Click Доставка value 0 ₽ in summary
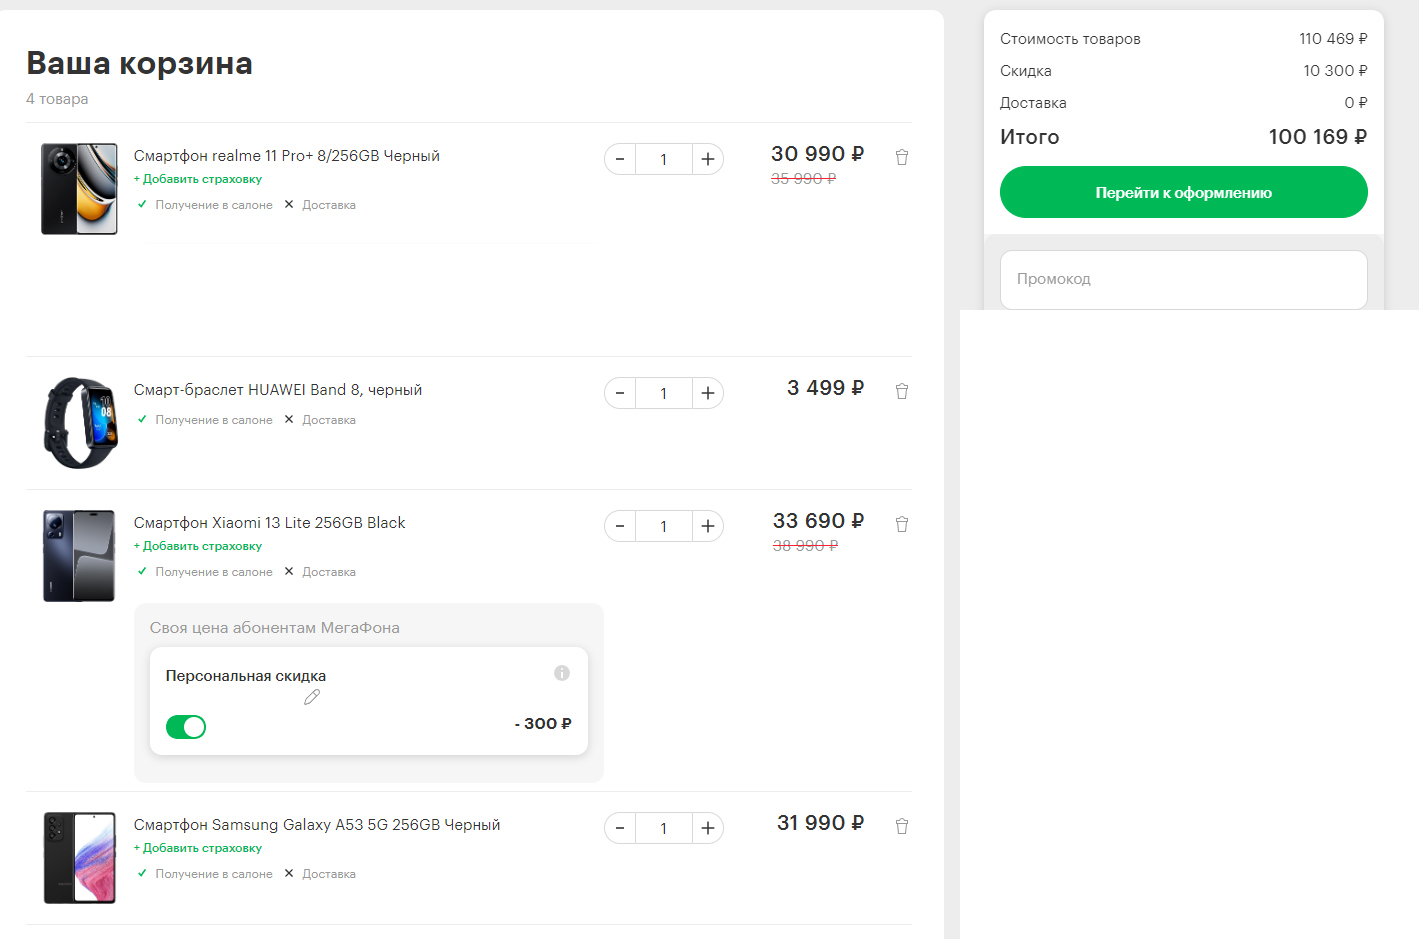 (1356, 103)
